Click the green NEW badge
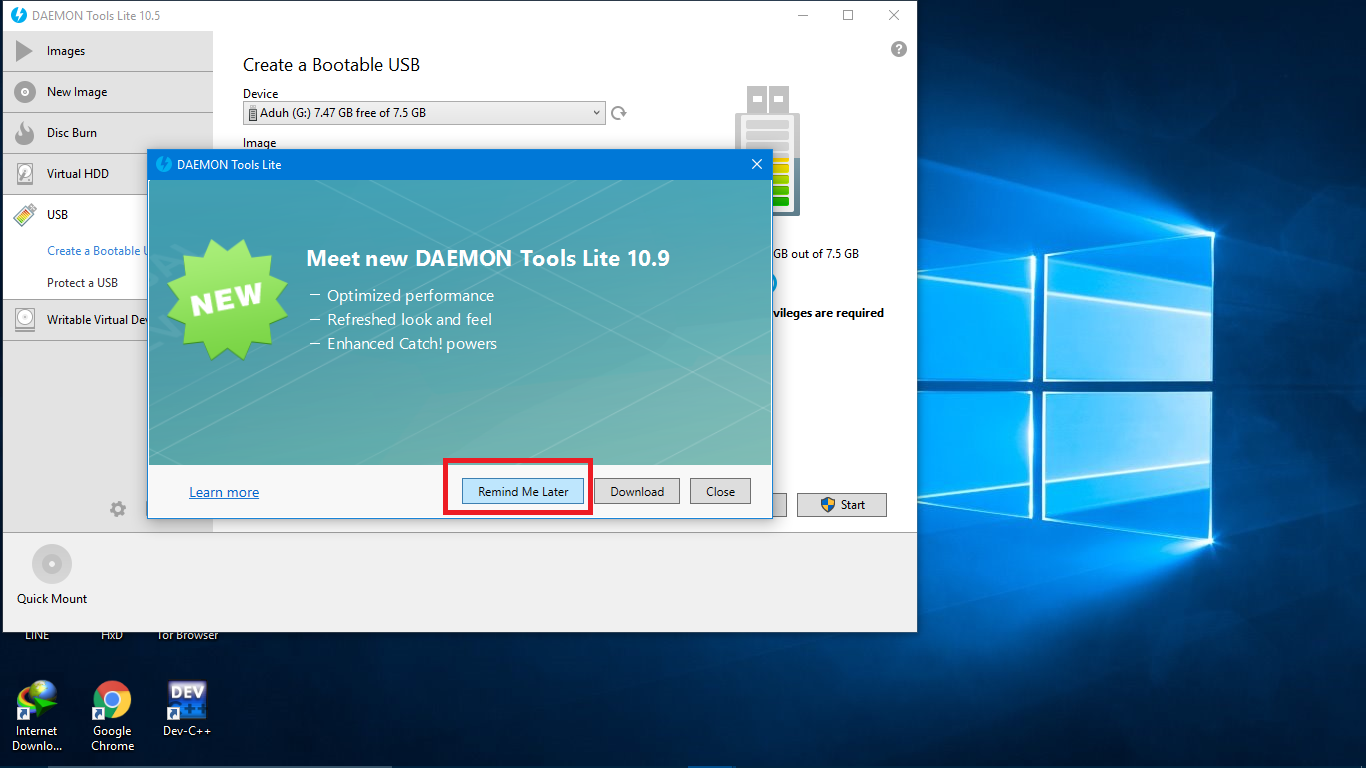This screenshot has width=1366, height=768. click(226, 298)
